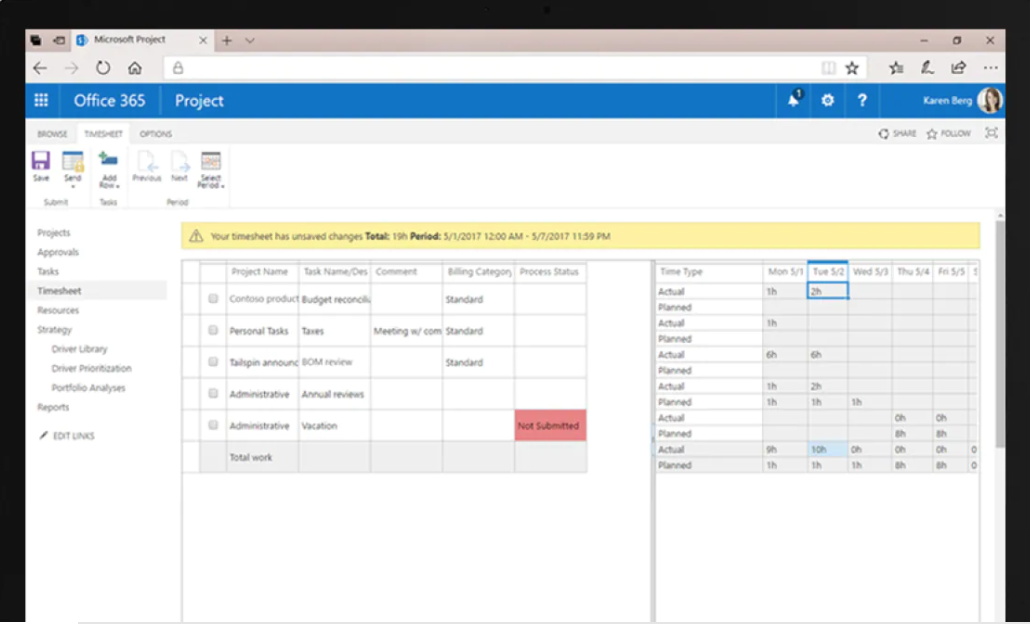Open a new browser tab
This screenshot has height=624, width=1030.
click(227, 41)
